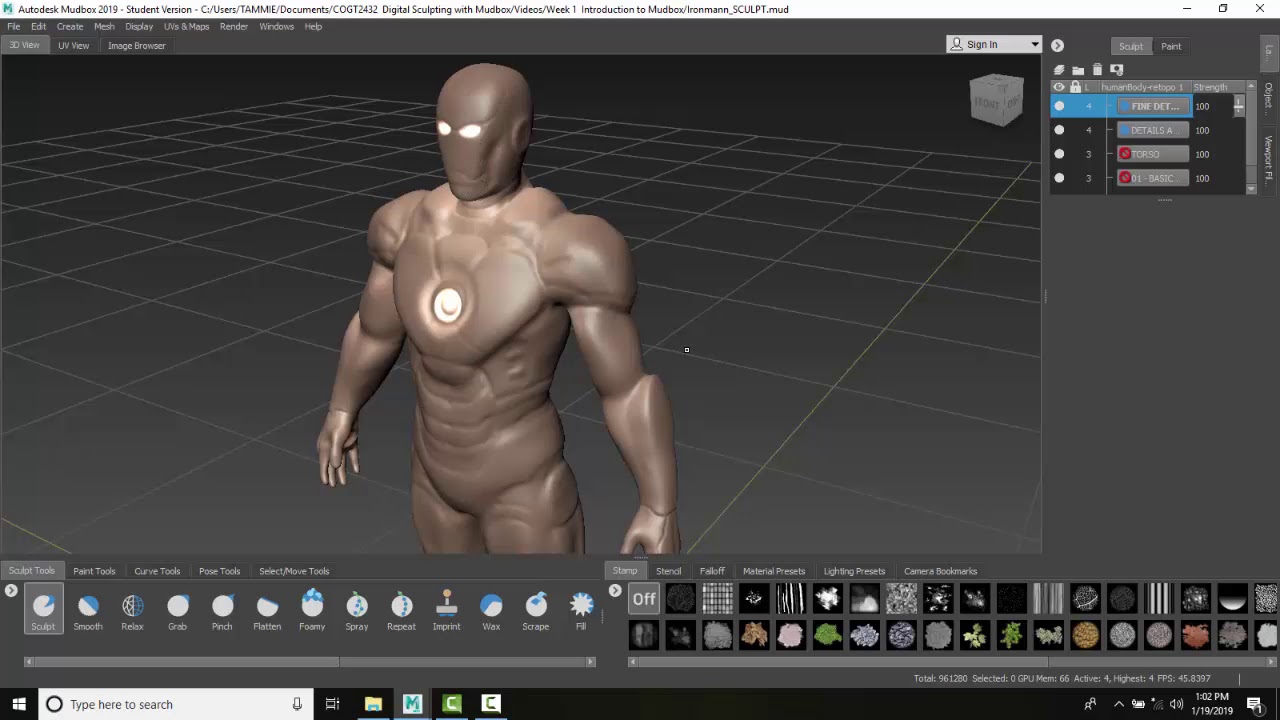Screen dimensions: 1280x720
Task: Switch to the UV View tab
Action: [x=73, y=46]
